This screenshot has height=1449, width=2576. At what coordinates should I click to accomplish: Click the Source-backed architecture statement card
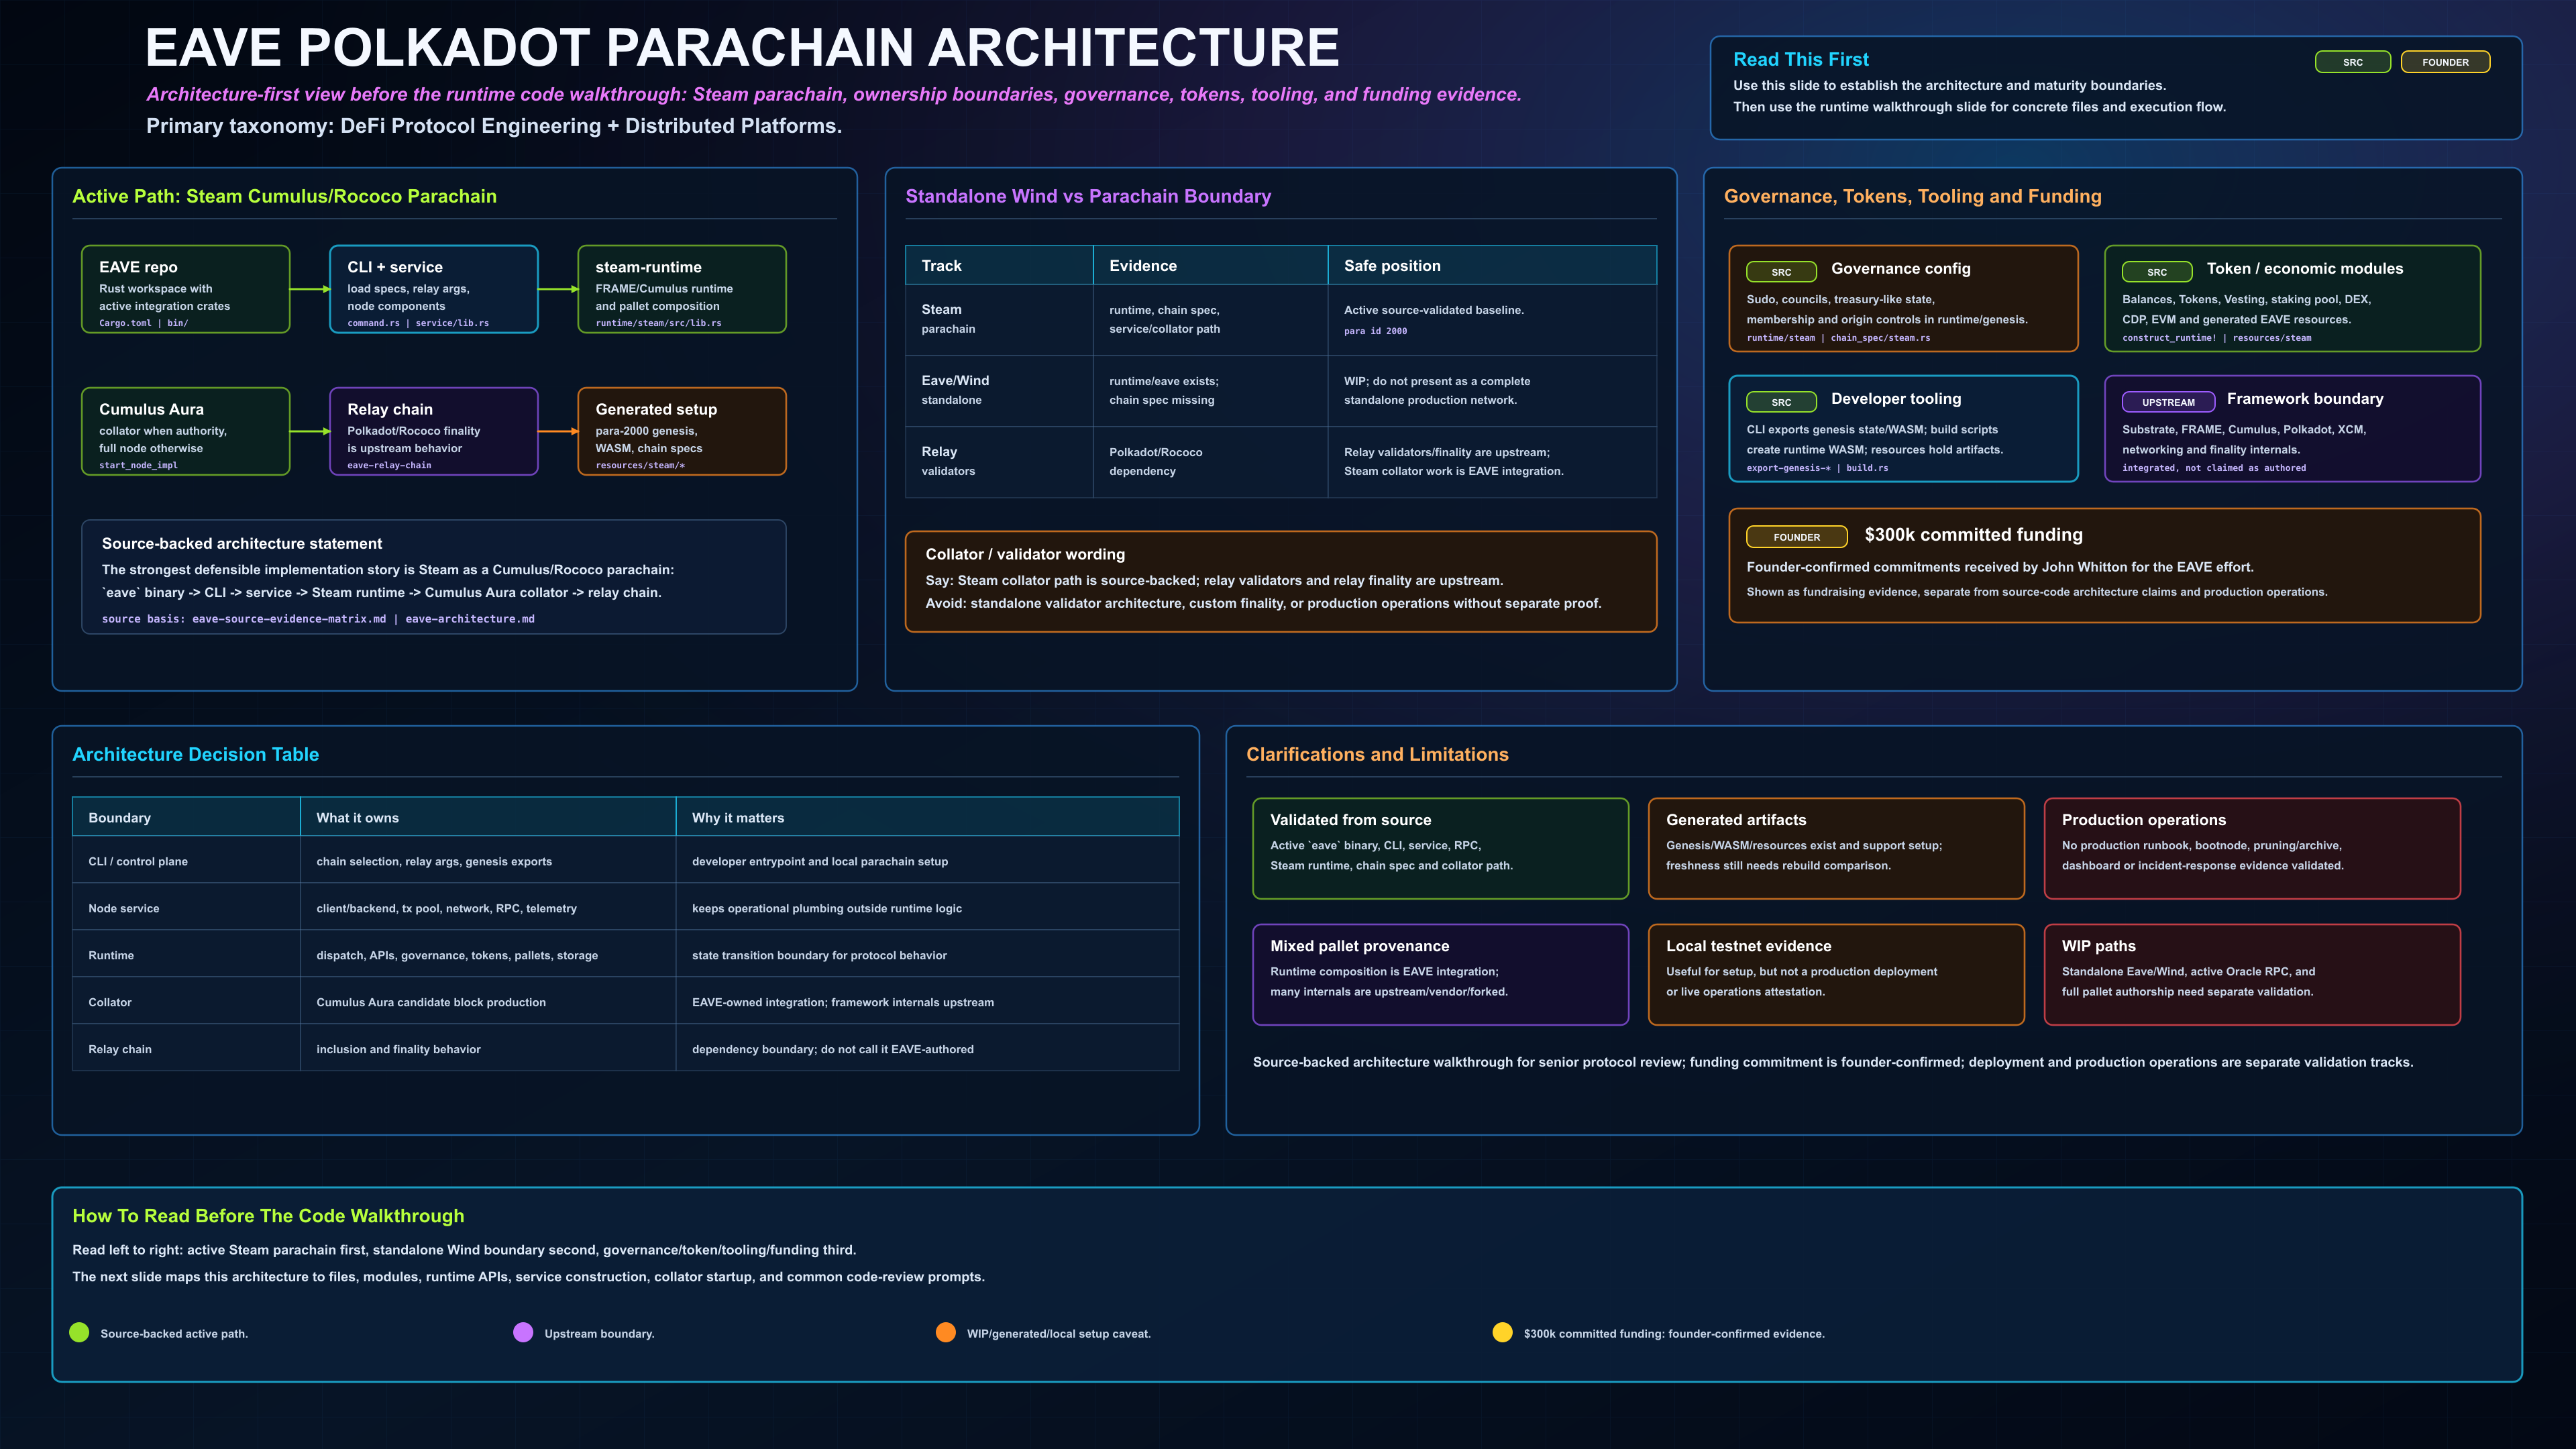click(434, 577)
